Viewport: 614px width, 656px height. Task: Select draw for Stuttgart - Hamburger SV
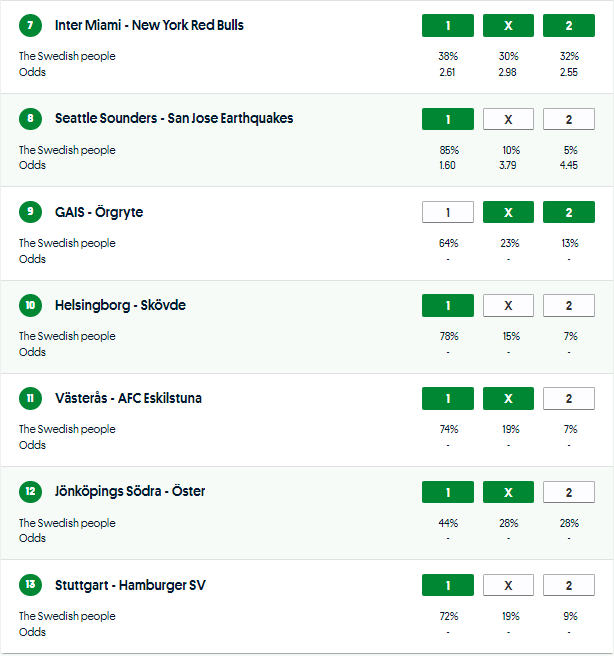click(508, 586)
